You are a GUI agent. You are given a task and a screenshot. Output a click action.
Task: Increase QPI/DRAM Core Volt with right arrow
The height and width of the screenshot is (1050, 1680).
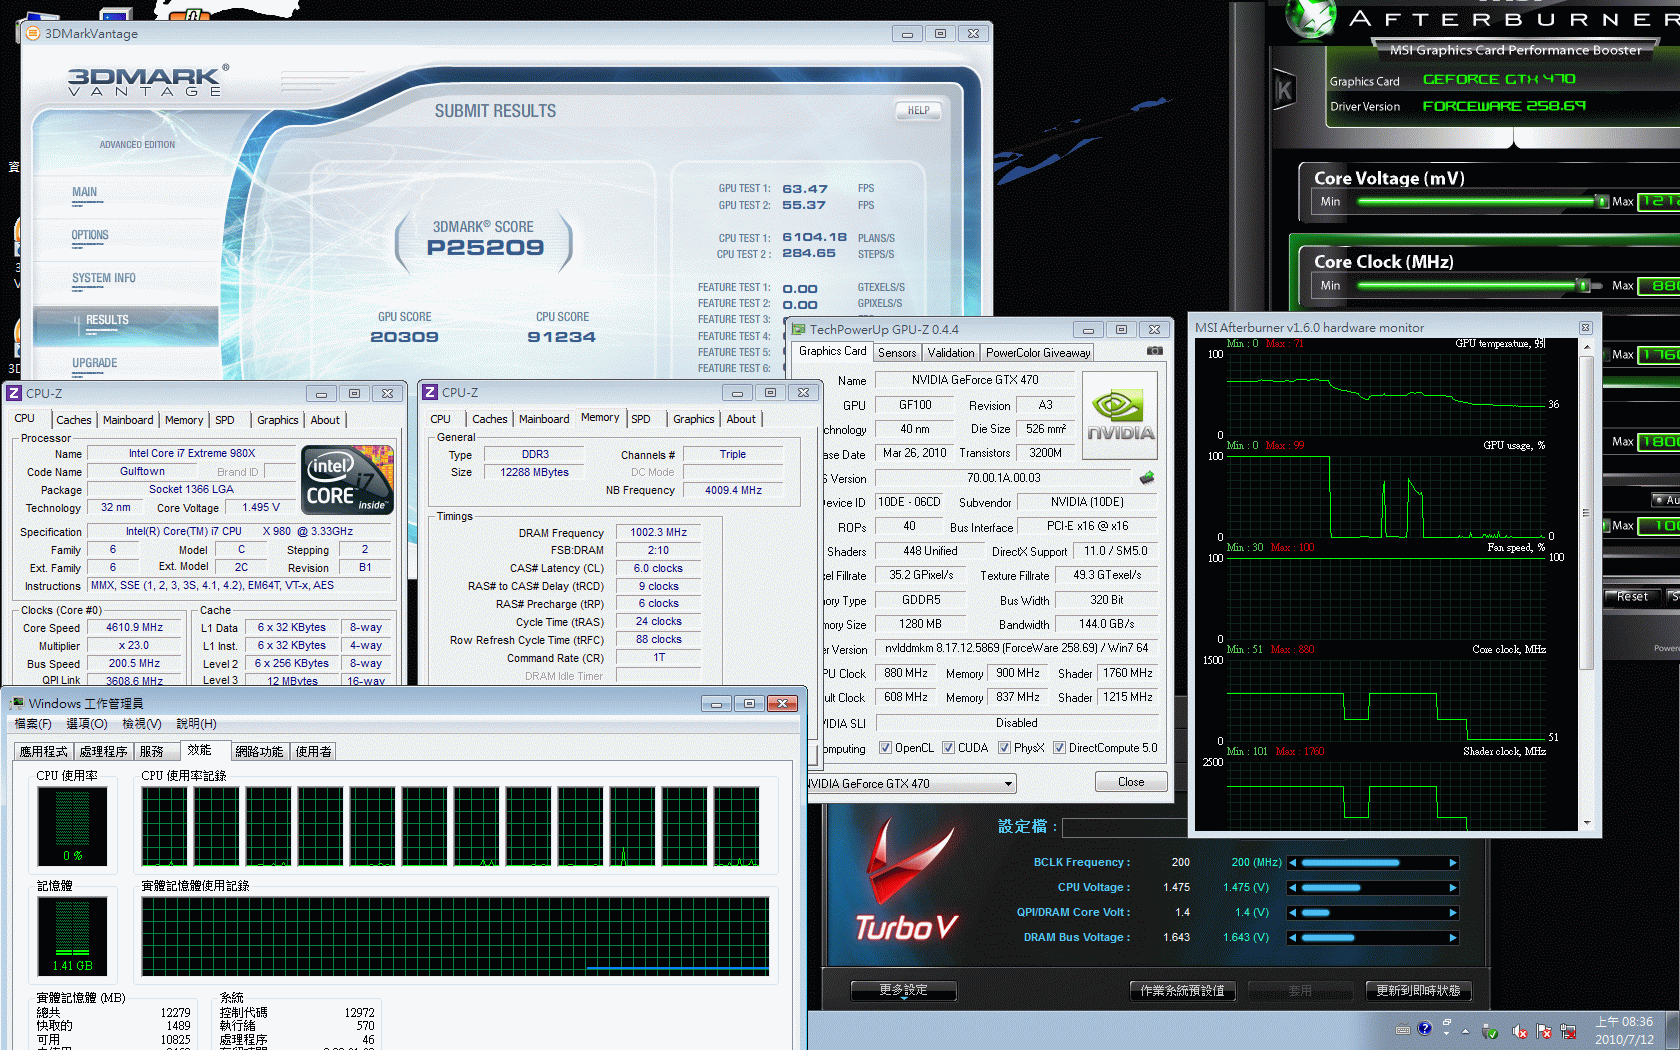tap(1453, 913)
